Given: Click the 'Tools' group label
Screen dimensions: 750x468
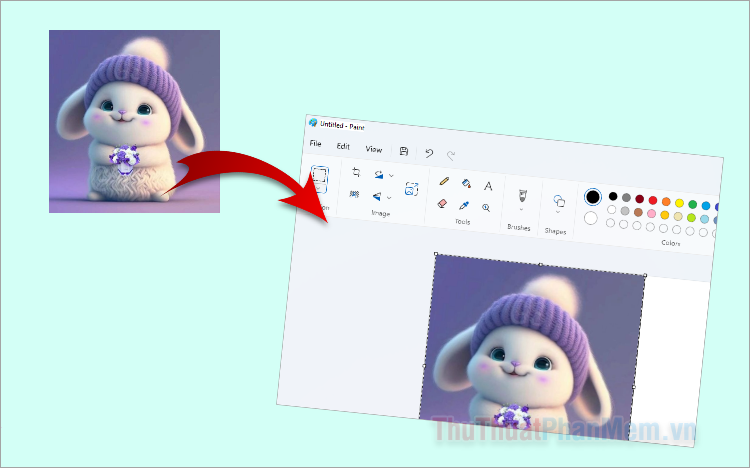Looking at the screenshot, I should coord(463,222).
